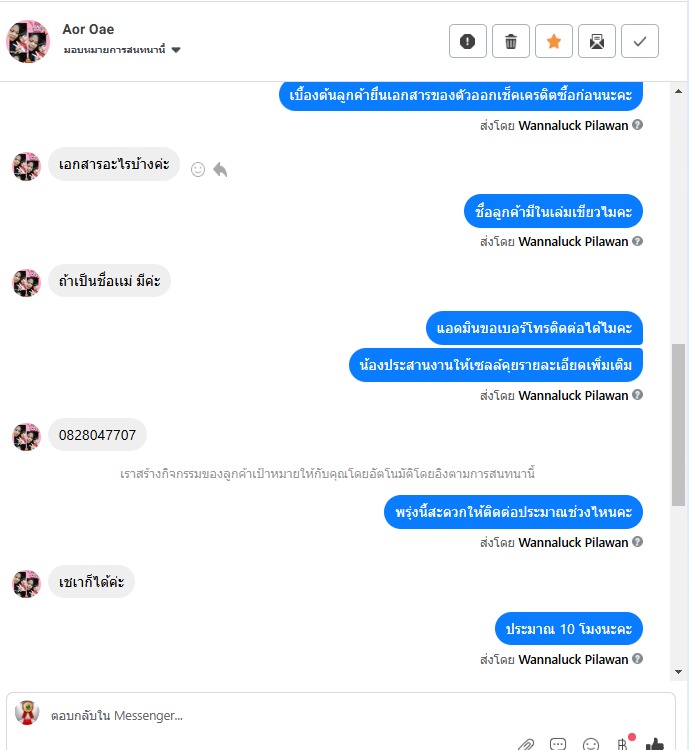
Task: Send a thumbs up like
Action: tap(655, 744)
